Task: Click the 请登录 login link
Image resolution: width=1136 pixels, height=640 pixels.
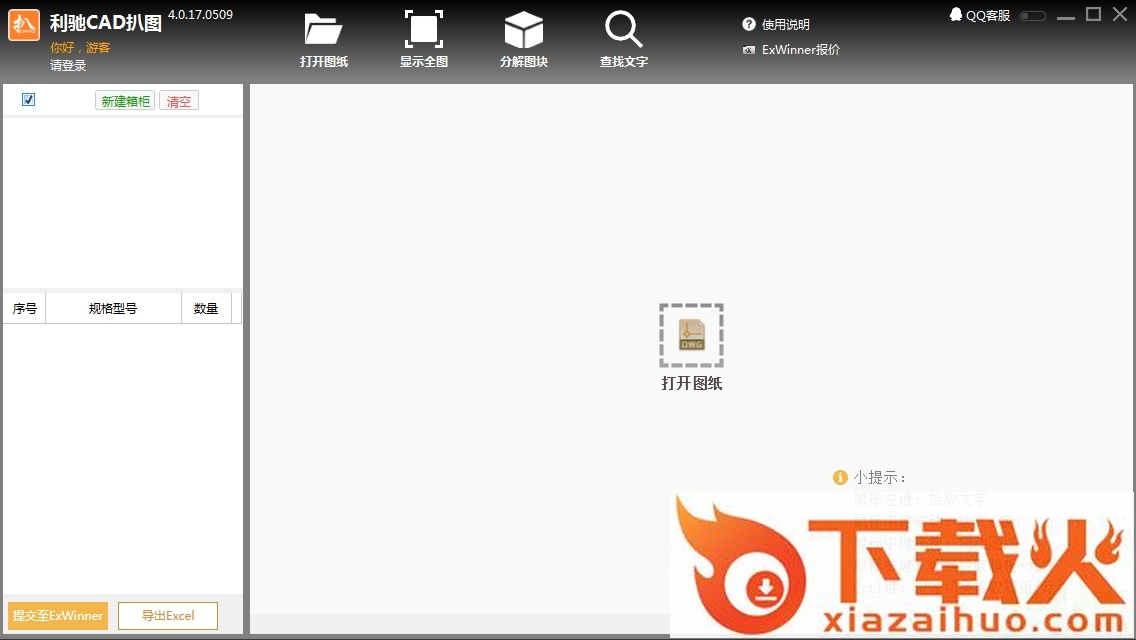Action: point(68,66)
